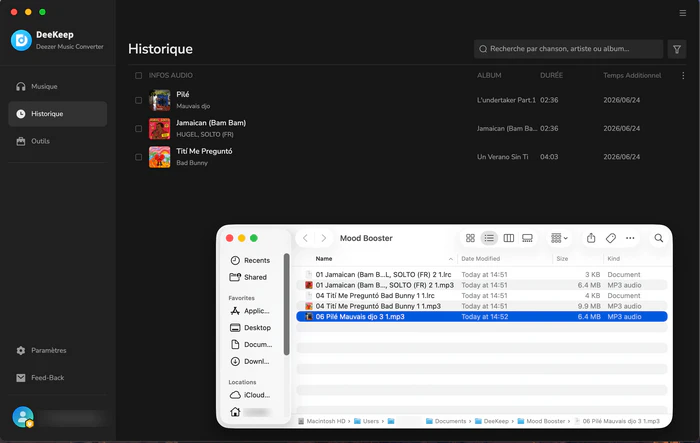This screenshot has height=443, width=700.
Task: Click the Temps Additionnel column header
Action: (632, 75)
